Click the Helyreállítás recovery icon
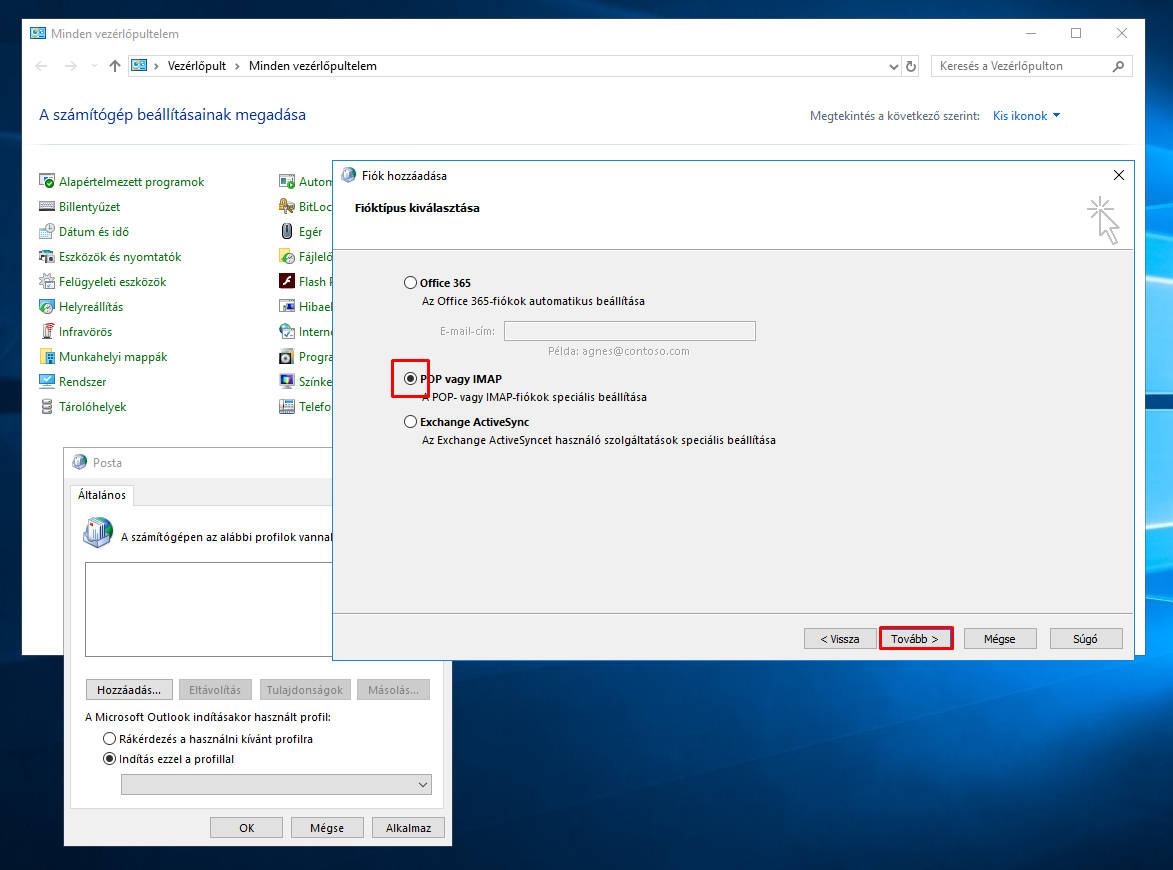This screenshot has height=870, width=1173. [x=46, y=307]
